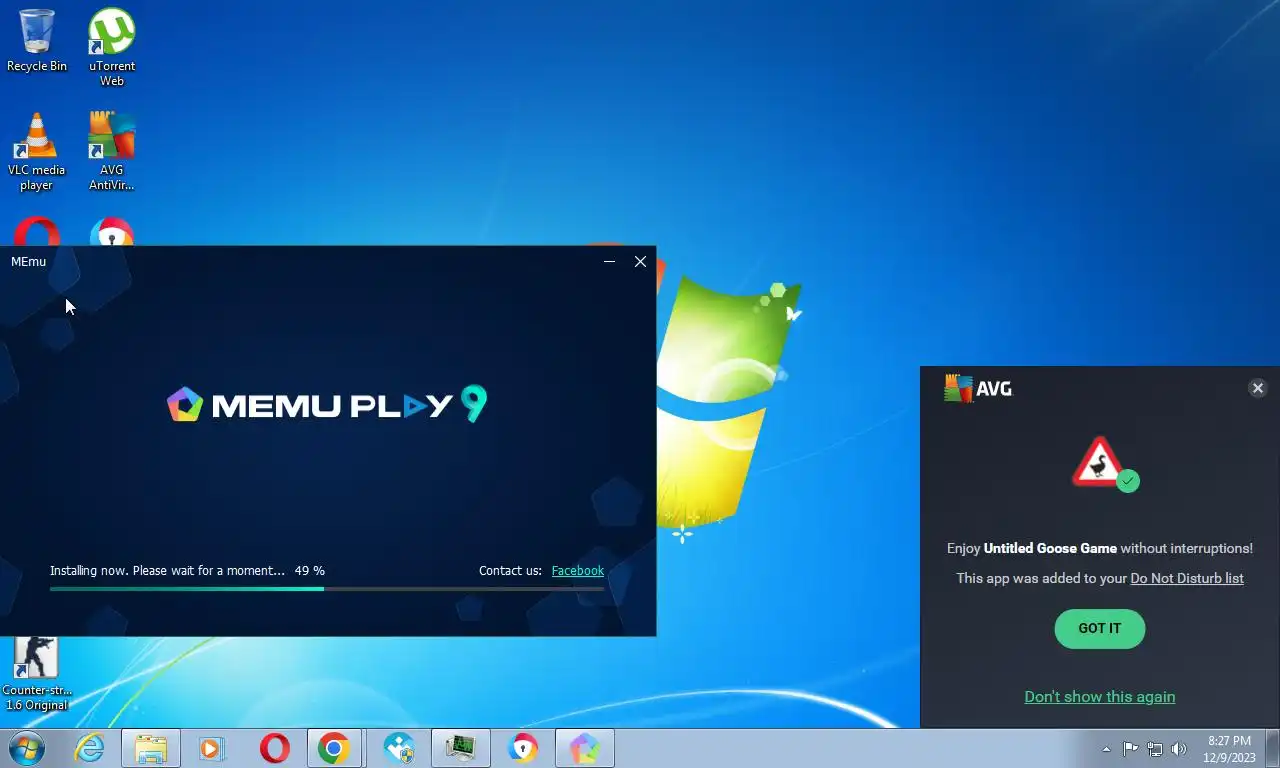This screenshot has height=768, width=1280.
Task: Minimize the MEmu installer window
Action: tap(609, 261)
